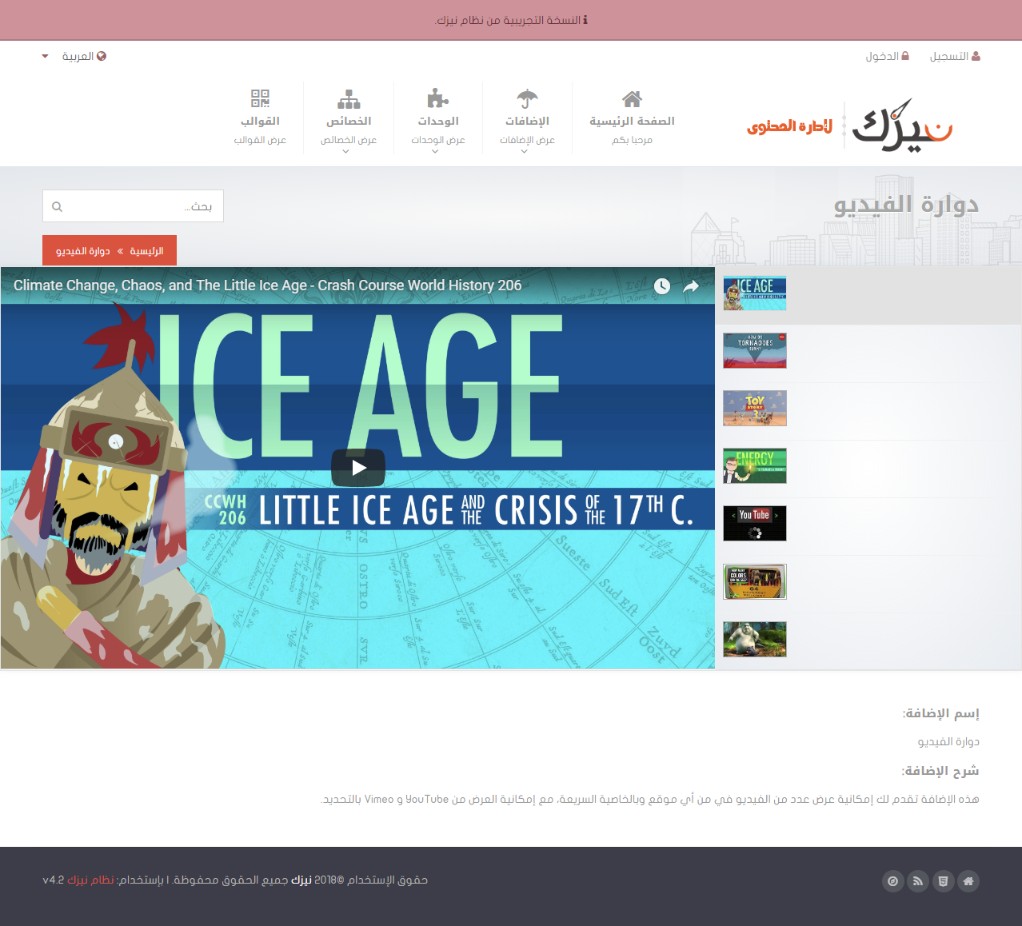
Task: Click the footer compass icon
Action: 892,881
